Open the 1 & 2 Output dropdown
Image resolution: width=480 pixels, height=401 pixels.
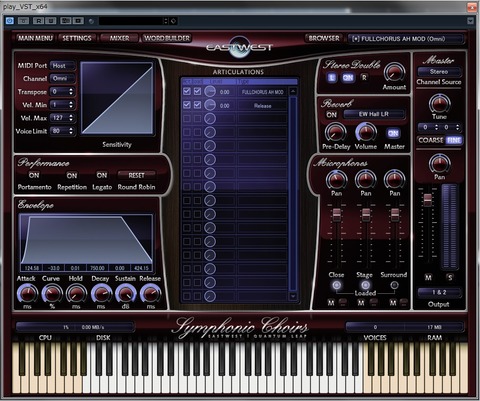[439, 293]
